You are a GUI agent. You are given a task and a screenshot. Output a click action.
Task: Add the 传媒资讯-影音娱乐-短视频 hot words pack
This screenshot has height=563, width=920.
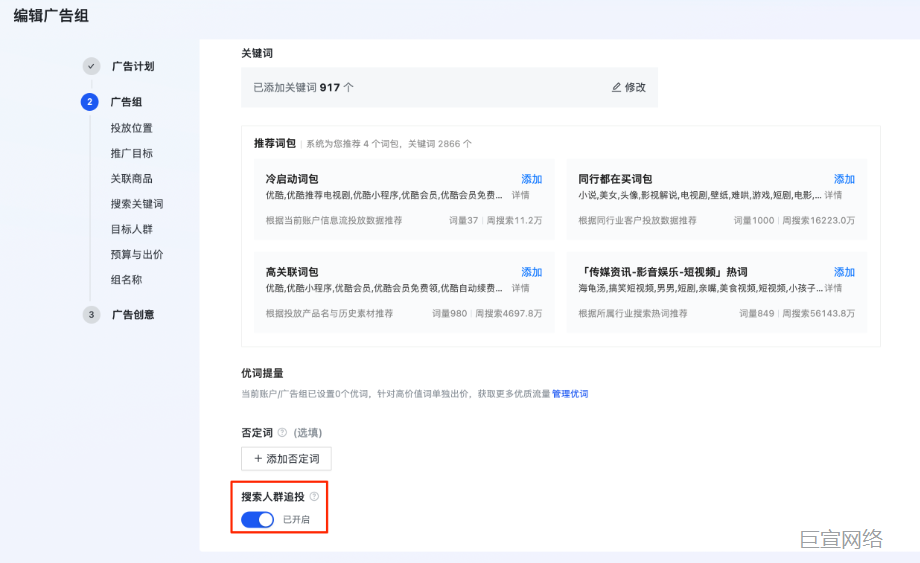(844, 272)
